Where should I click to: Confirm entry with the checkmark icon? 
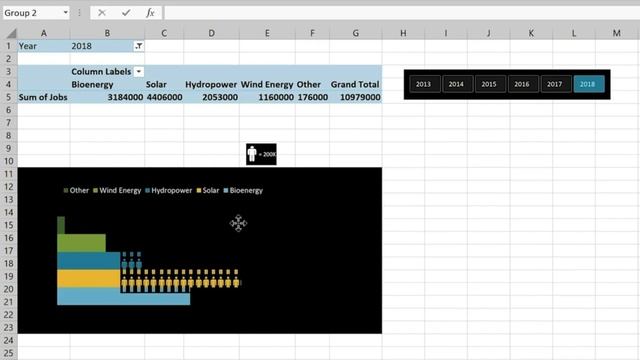click(x=126, y=13)
